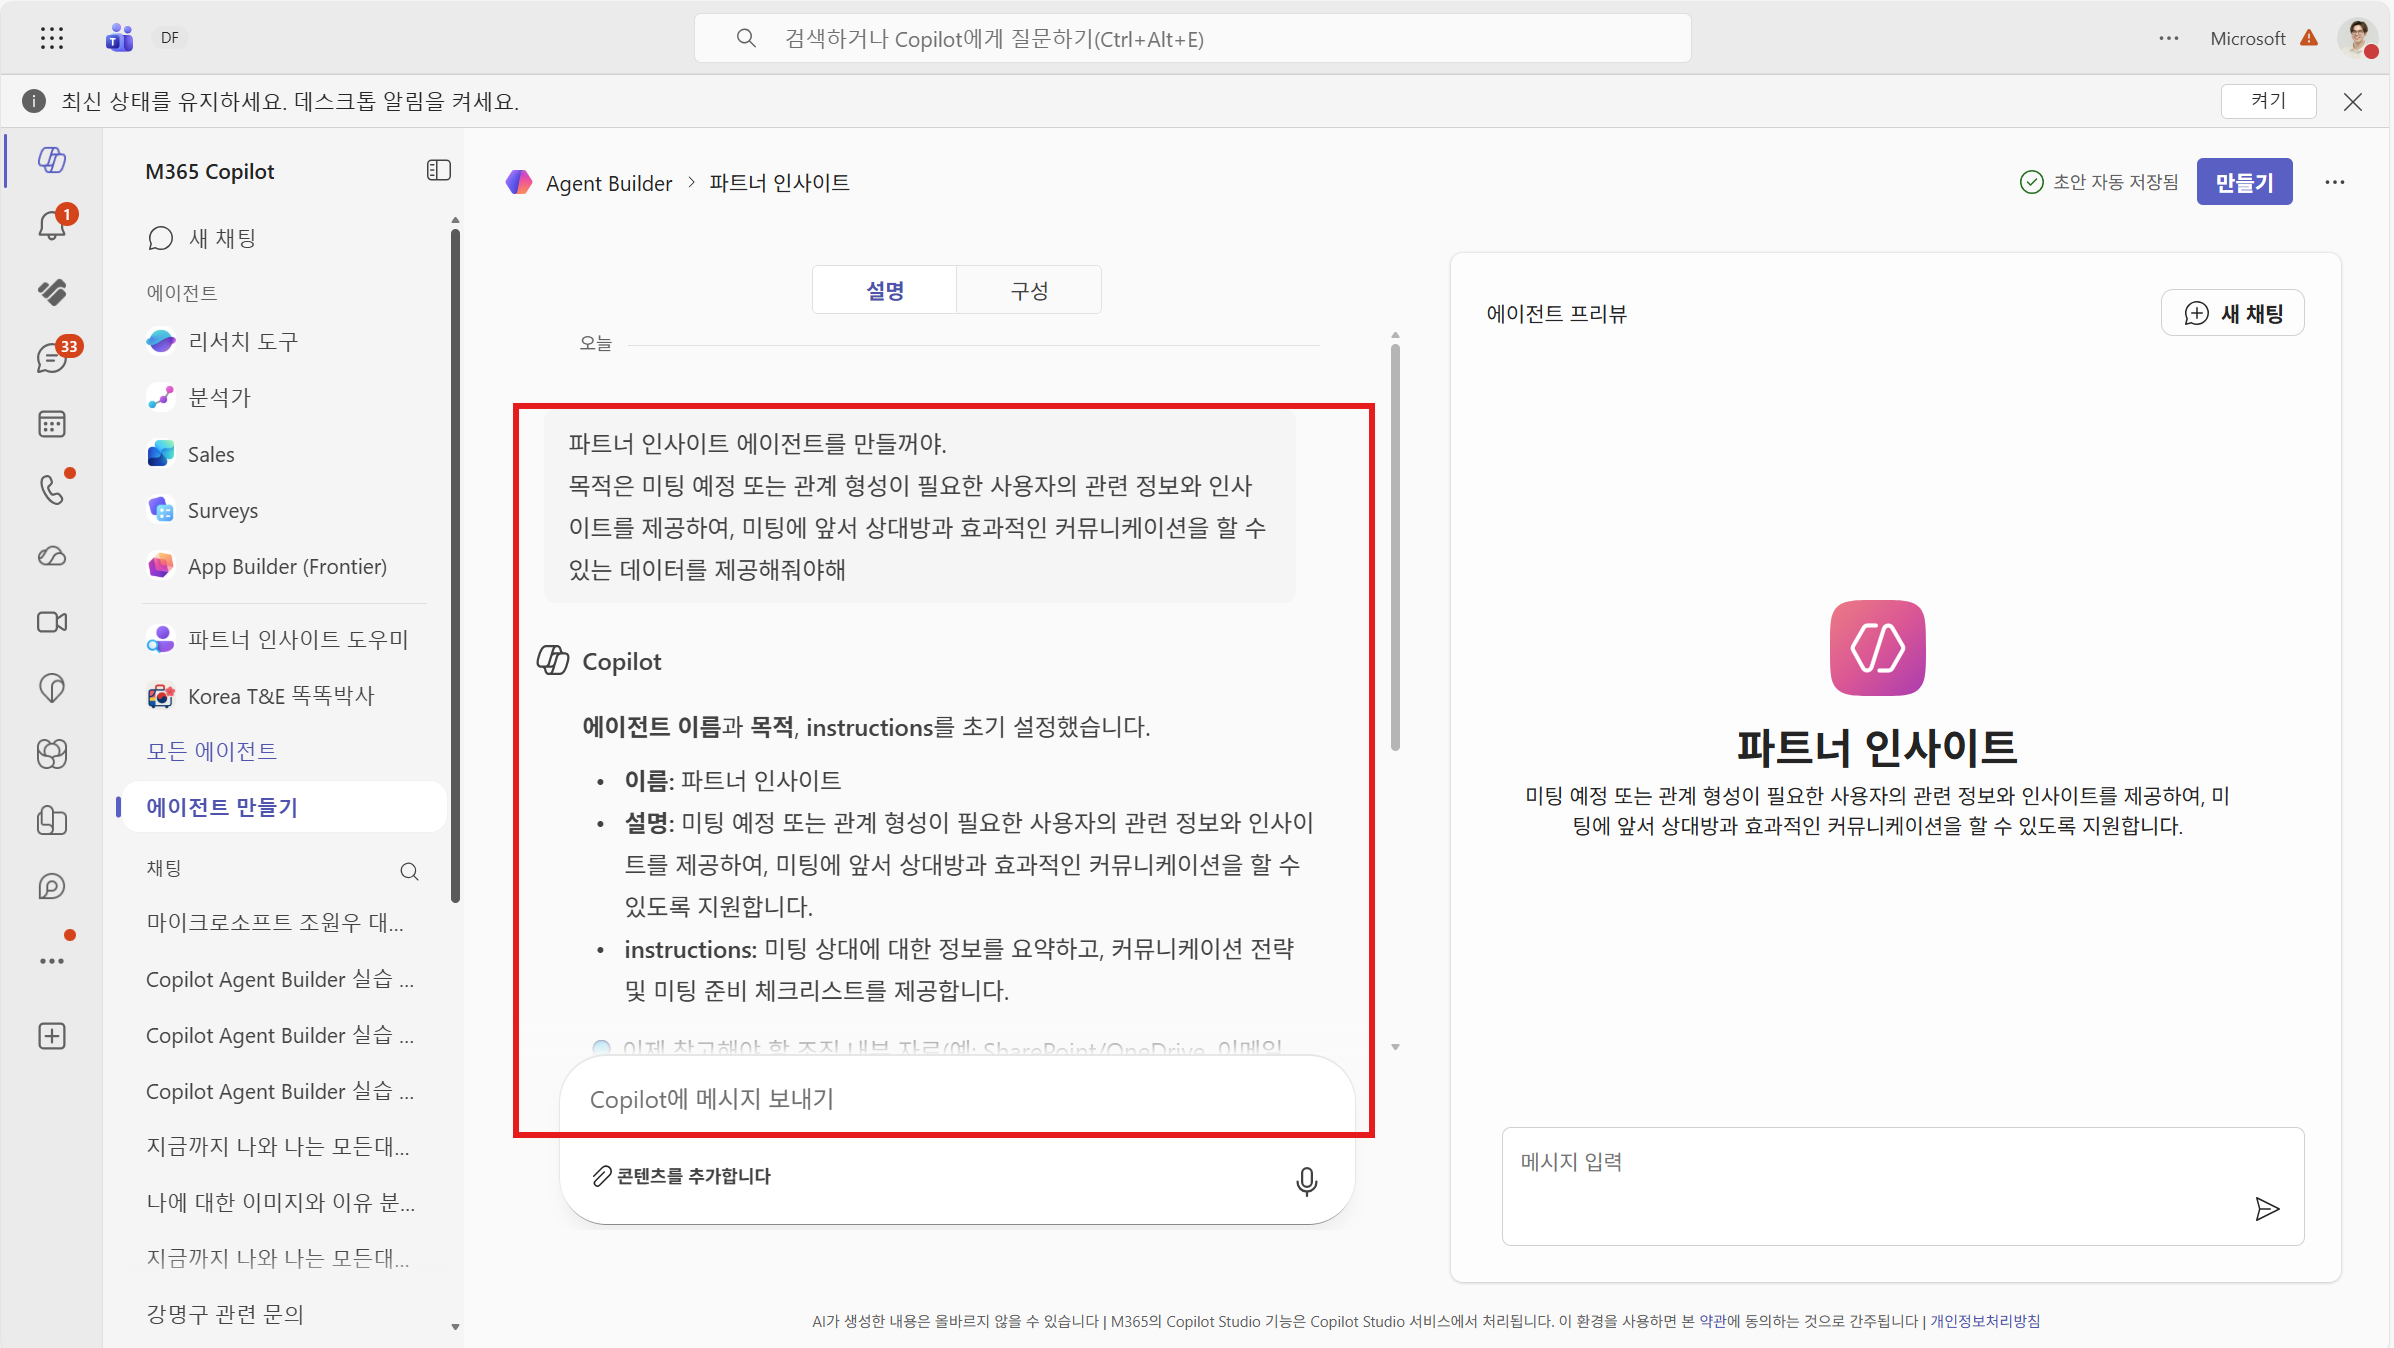Open 리서치 도구 agent
The height and width of the screenshot is (1348, 2394).
(243, 341)
